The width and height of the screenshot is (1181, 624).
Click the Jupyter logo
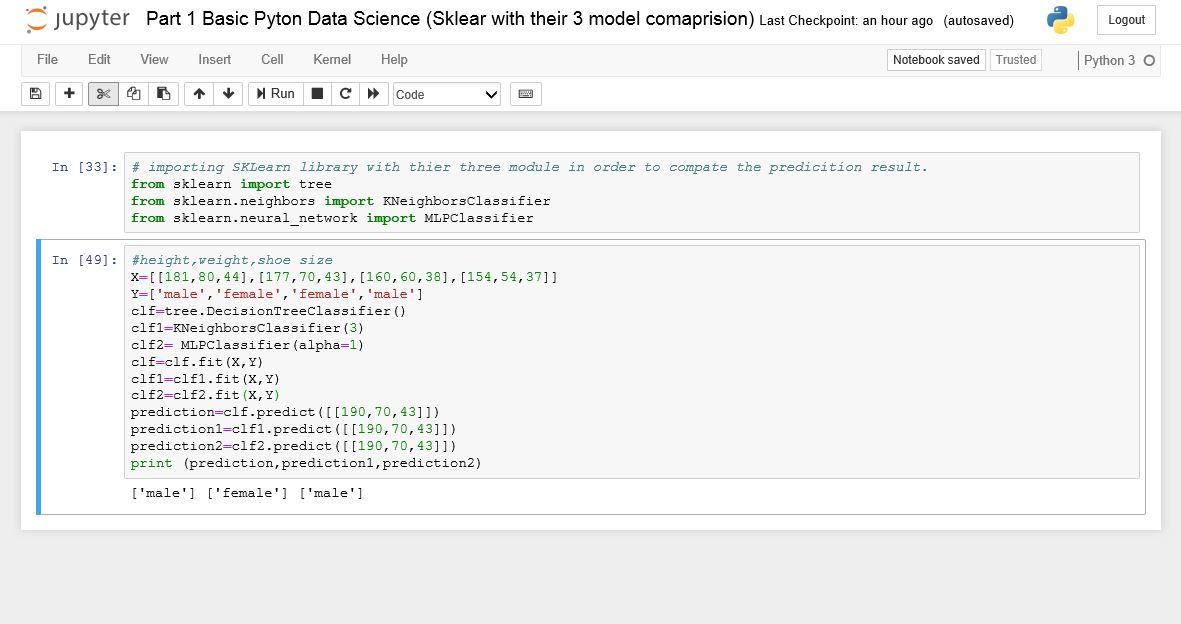pyautogui.click(x=78, y=19)
